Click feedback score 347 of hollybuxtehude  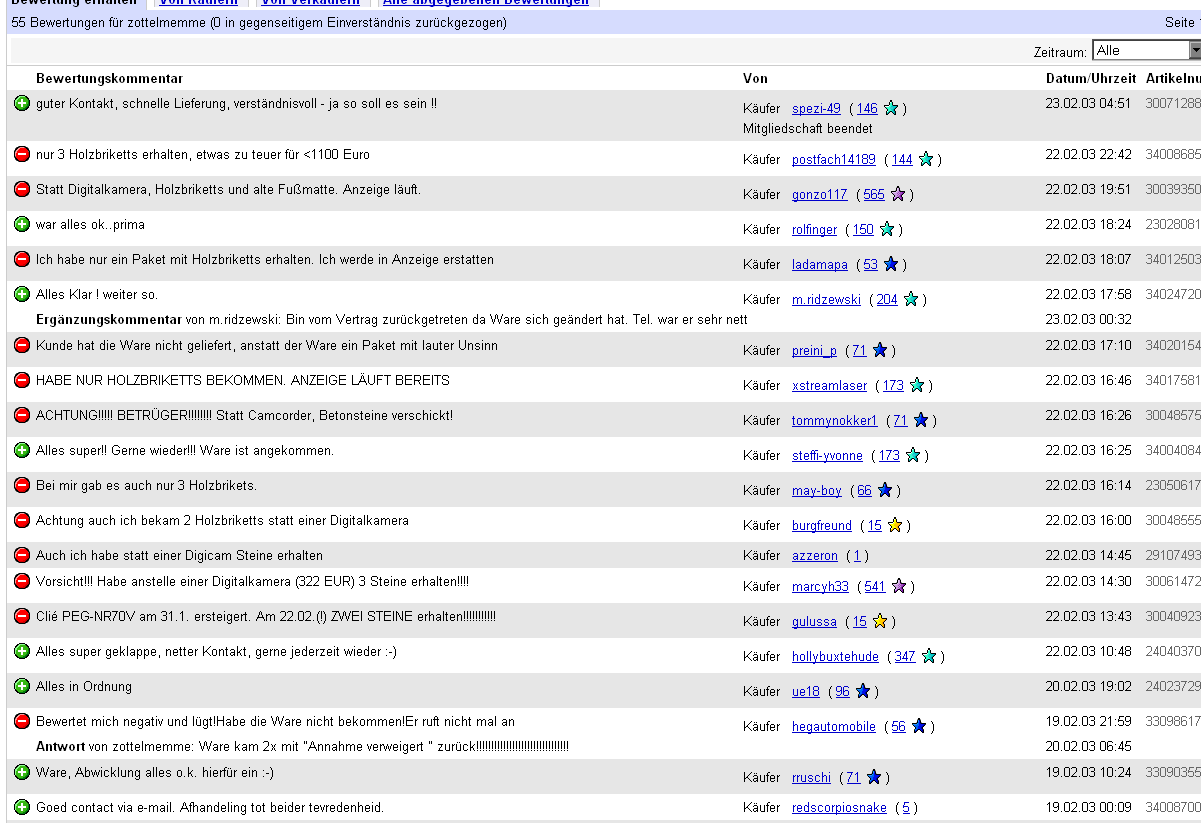(x=906, y=657)
